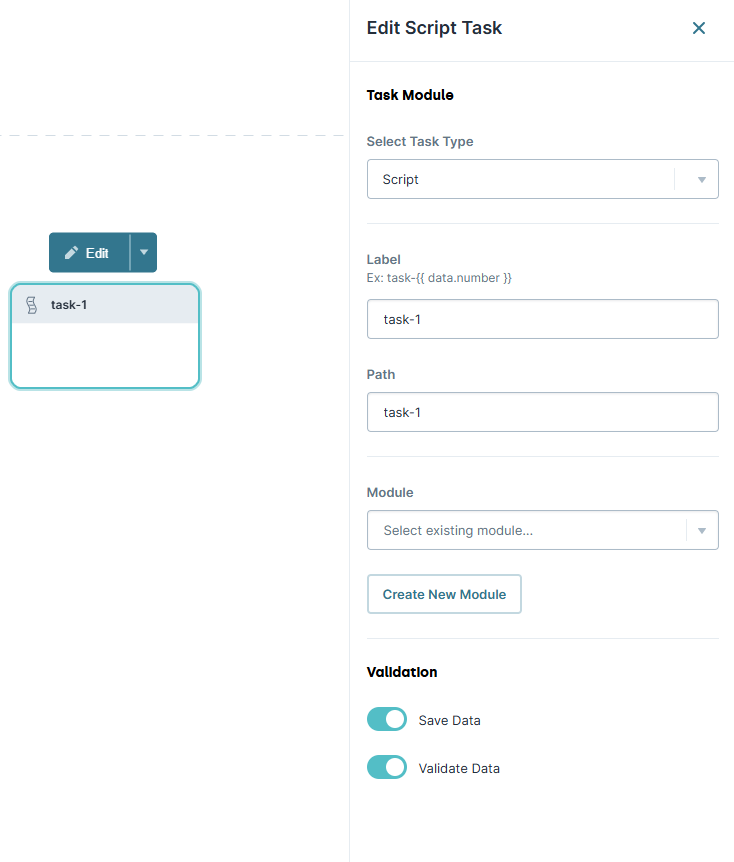Click the Label input containing task-1
Image resolution: width=734 pixels, height=862 pixels.
pyautogui.click(x=542, y=318)
